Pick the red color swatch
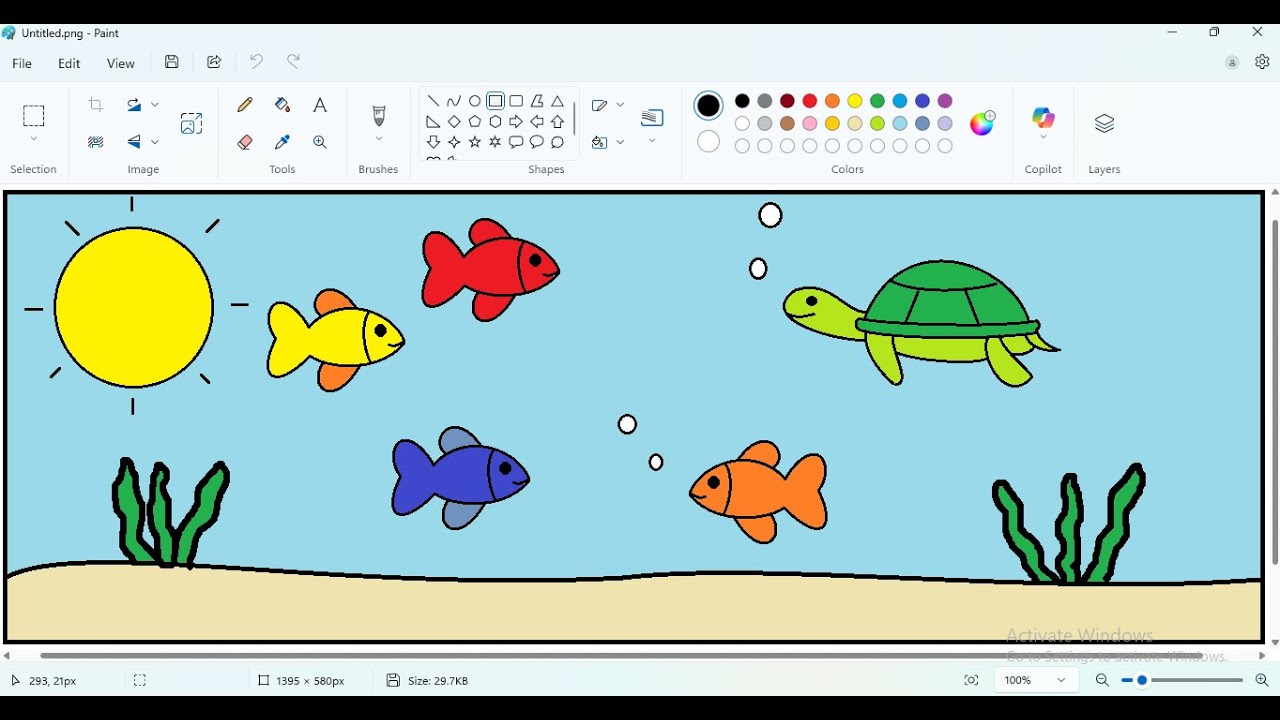The image size is (1280, 720). point(810,101)
